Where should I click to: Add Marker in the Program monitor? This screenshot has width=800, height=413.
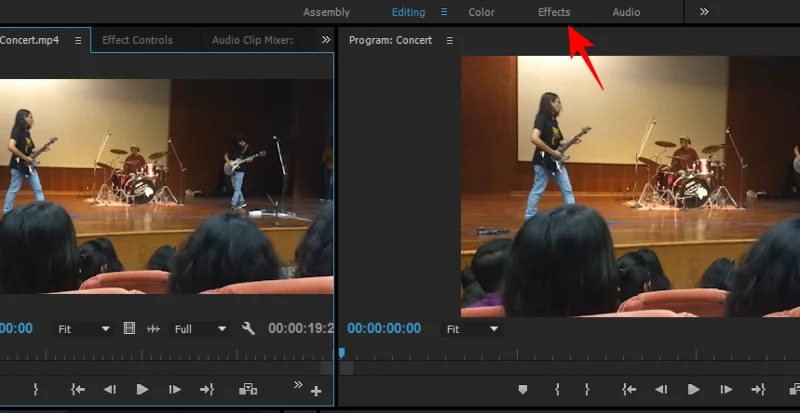522,389
